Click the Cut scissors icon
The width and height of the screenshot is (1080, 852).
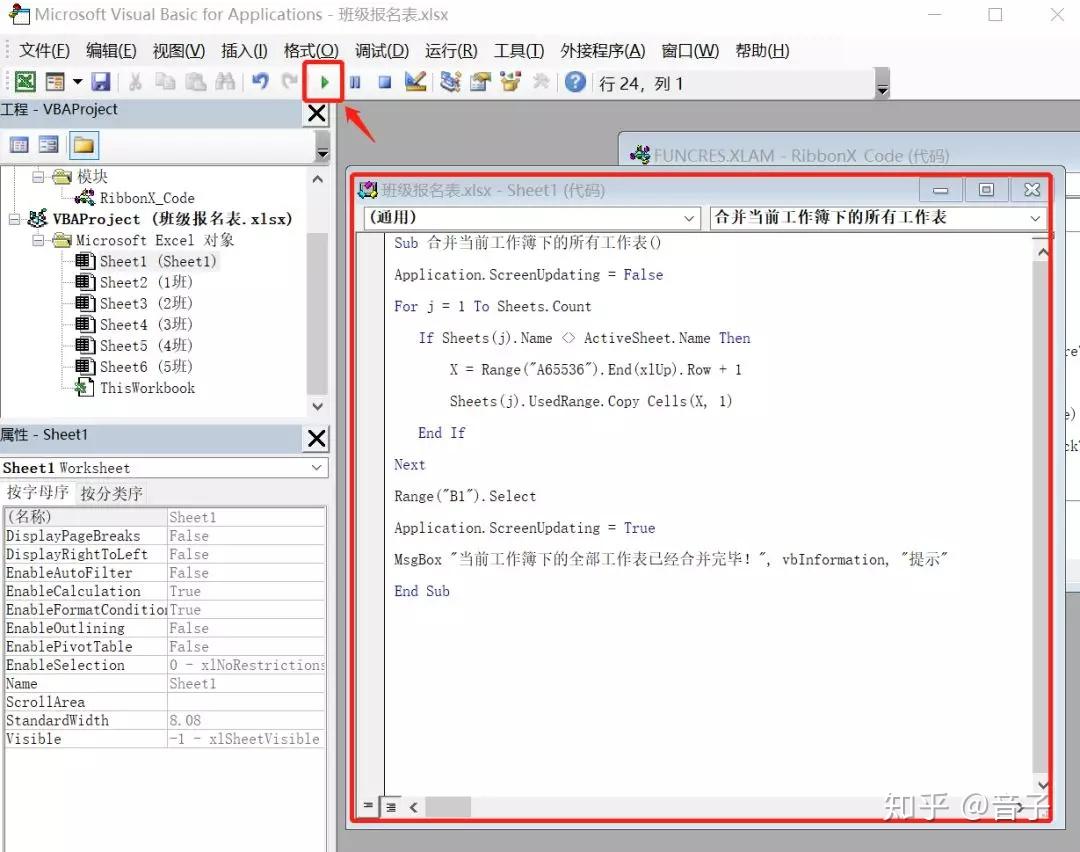click(x=136, y=82)
